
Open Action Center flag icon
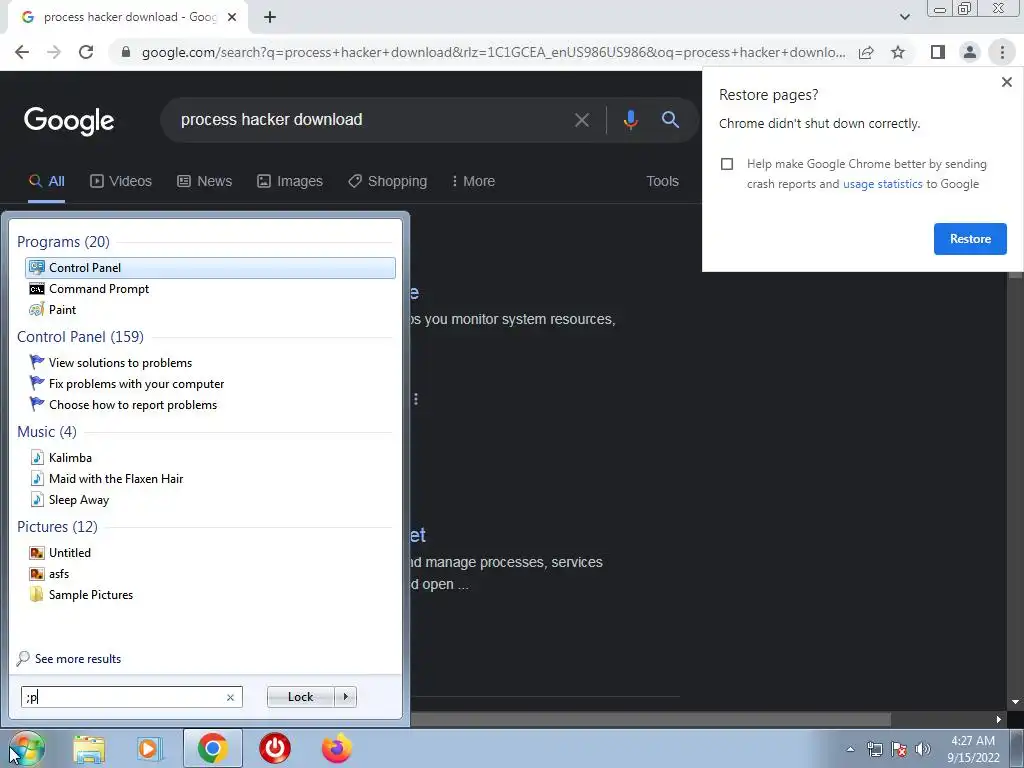coord(899,749)
